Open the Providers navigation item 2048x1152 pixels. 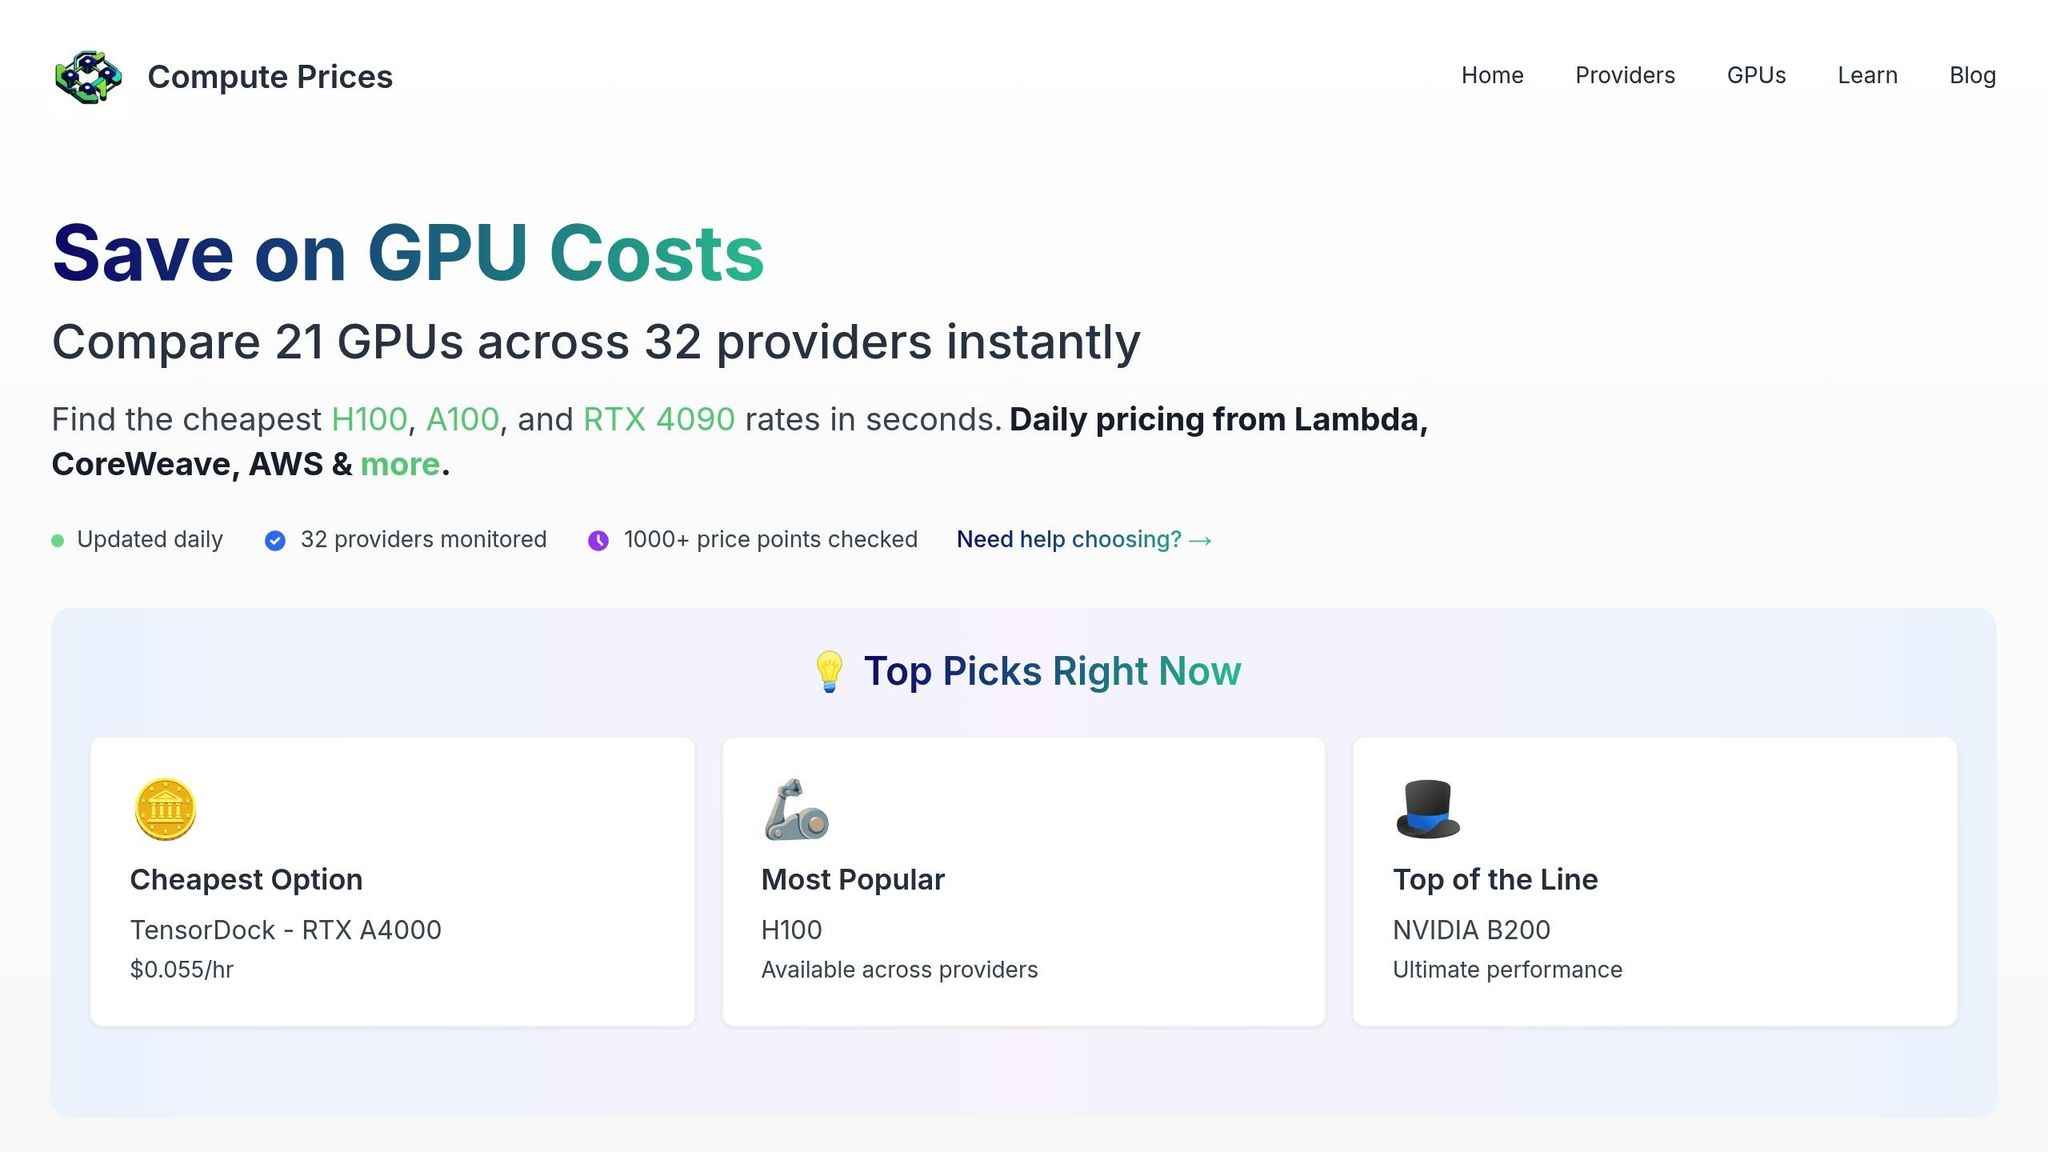(x=1625, y=75)
